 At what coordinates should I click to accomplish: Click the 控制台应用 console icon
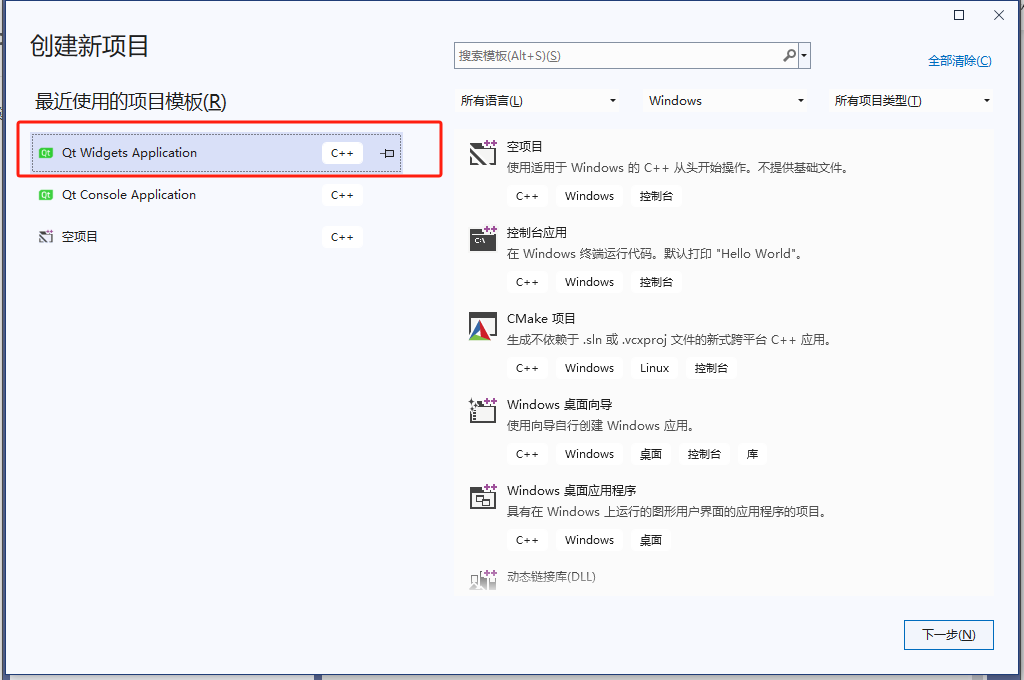point(483,238)
